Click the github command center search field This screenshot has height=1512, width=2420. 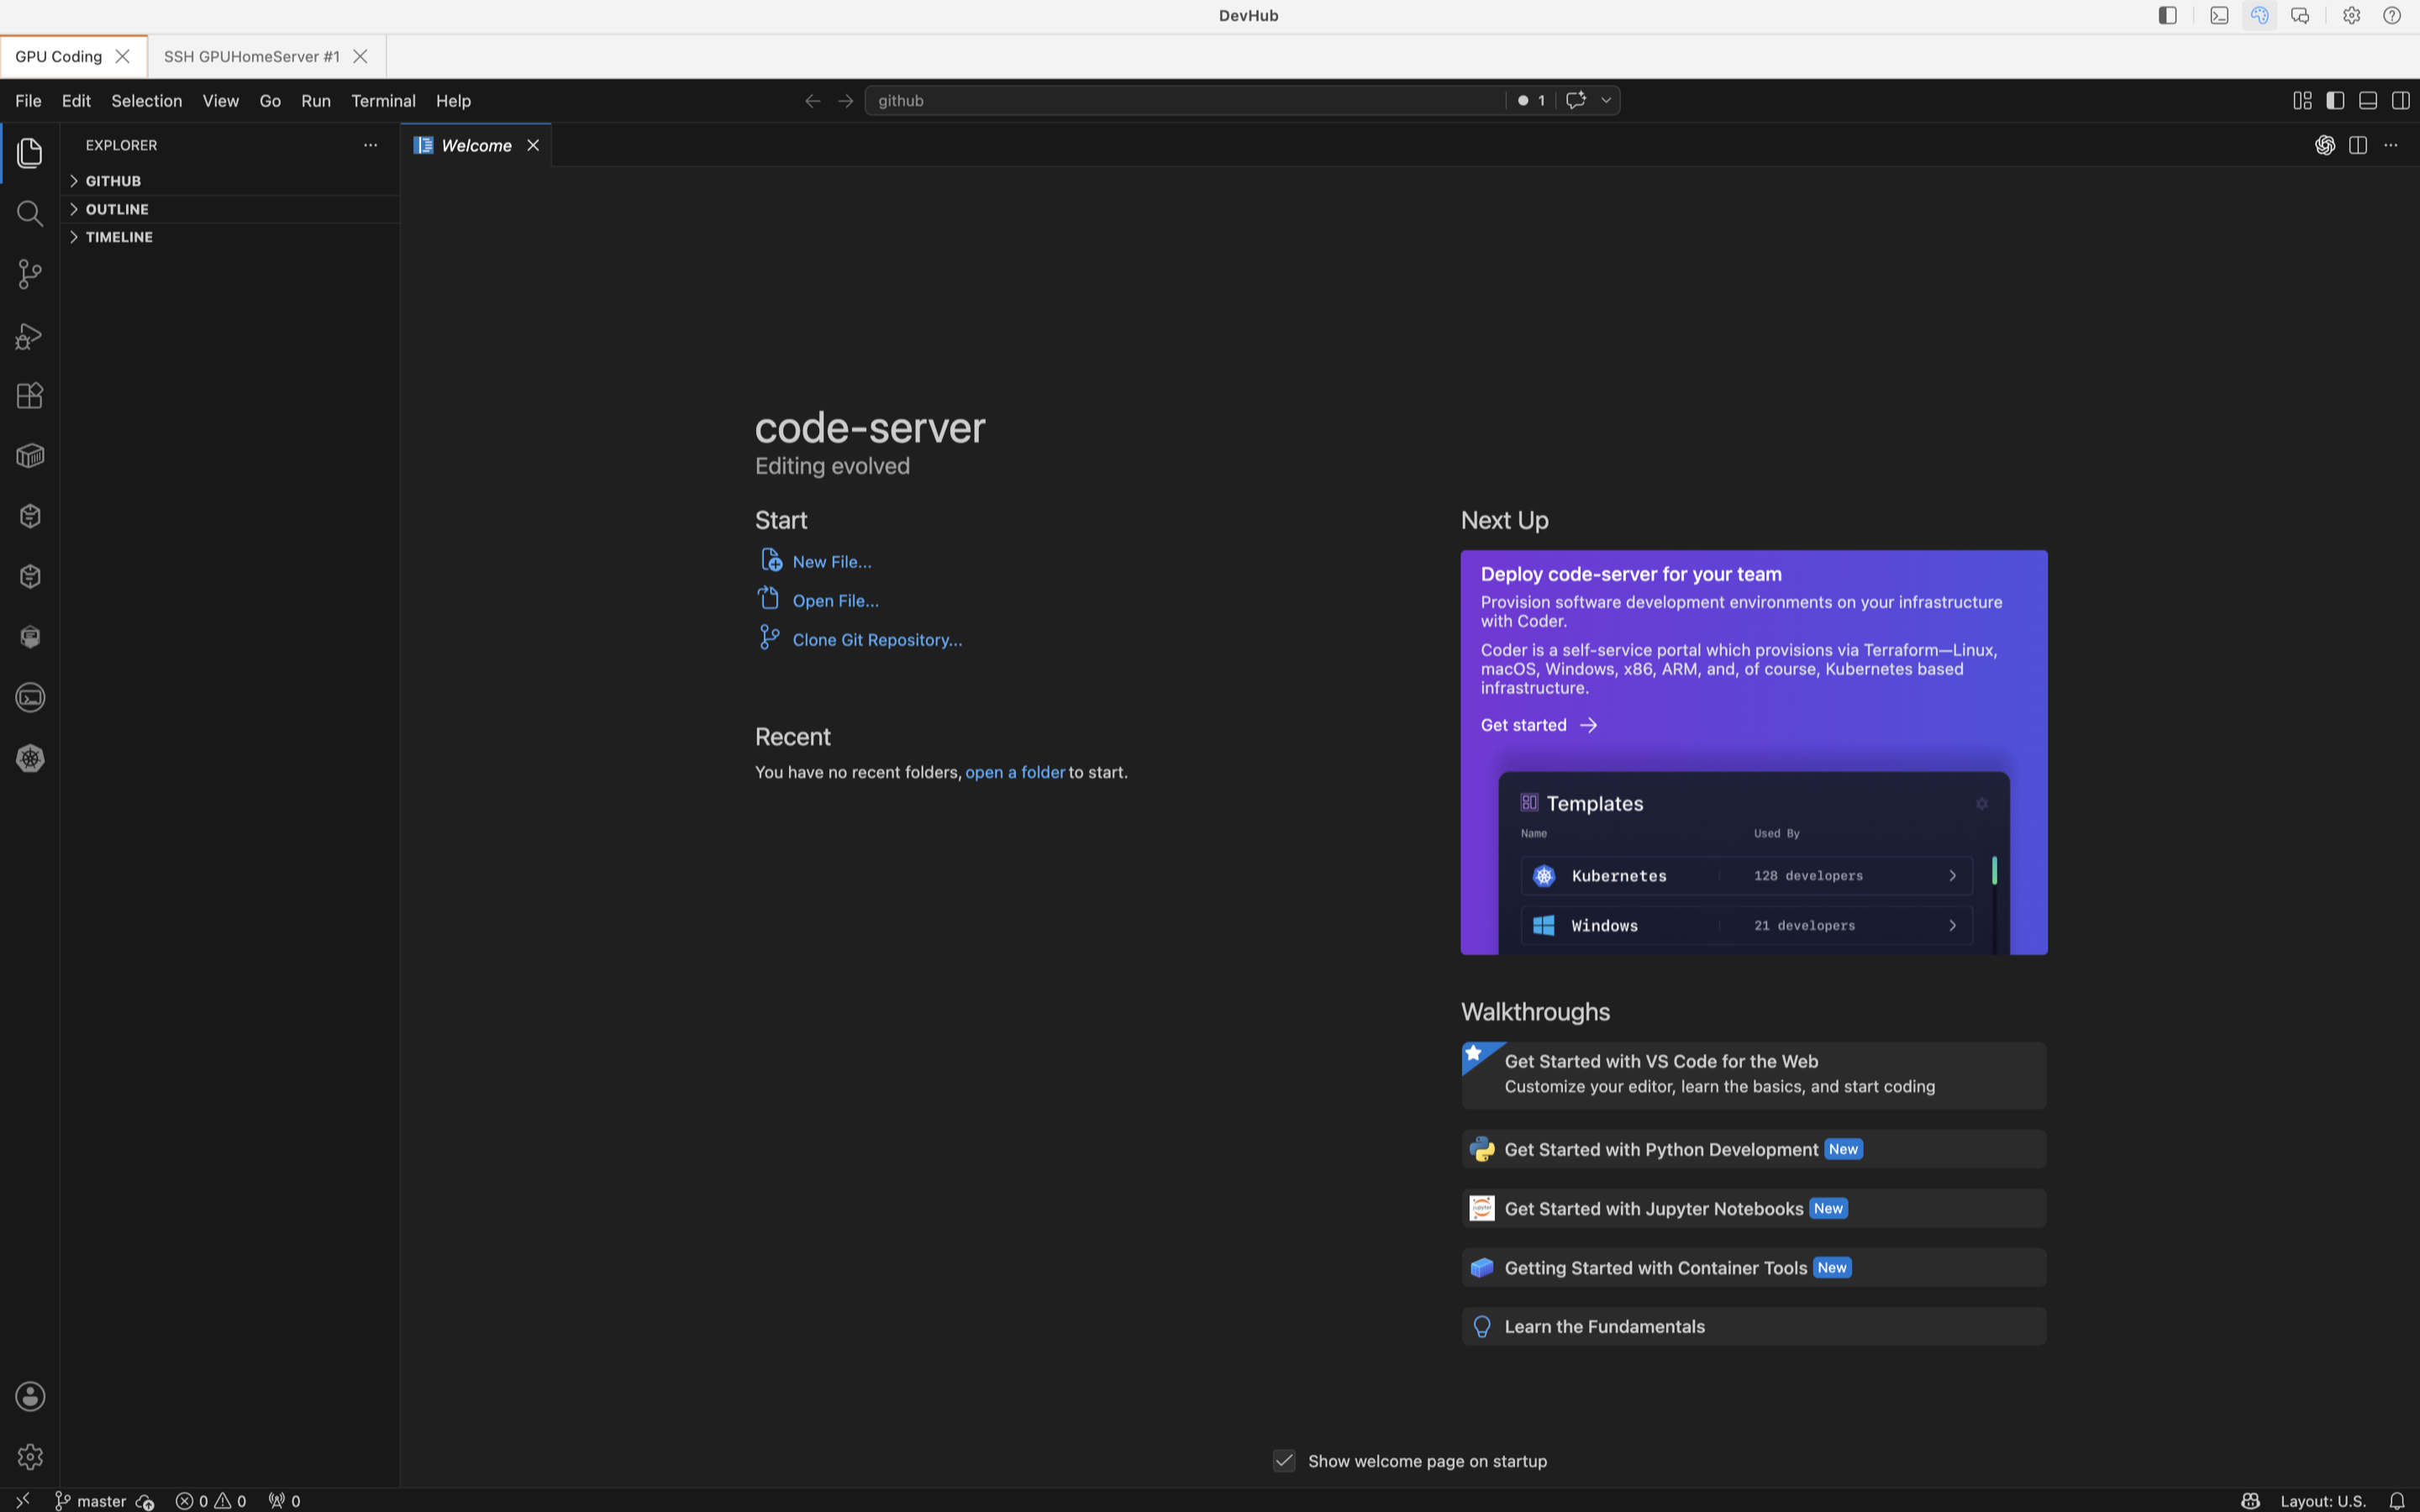pyautogui.click(x=1185, y=101)
